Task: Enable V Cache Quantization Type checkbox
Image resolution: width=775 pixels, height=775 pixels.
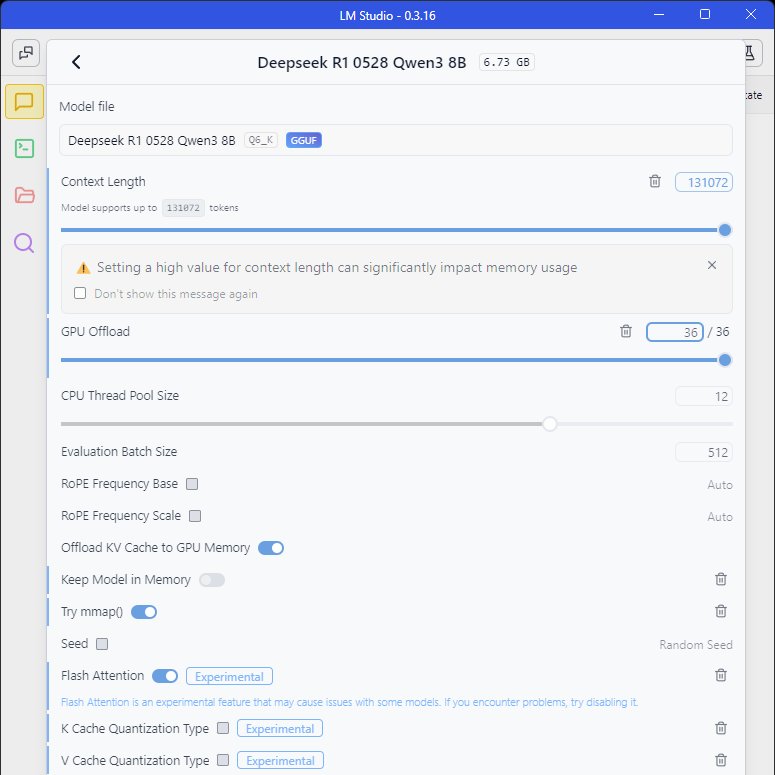Action: tap(223, 760)
